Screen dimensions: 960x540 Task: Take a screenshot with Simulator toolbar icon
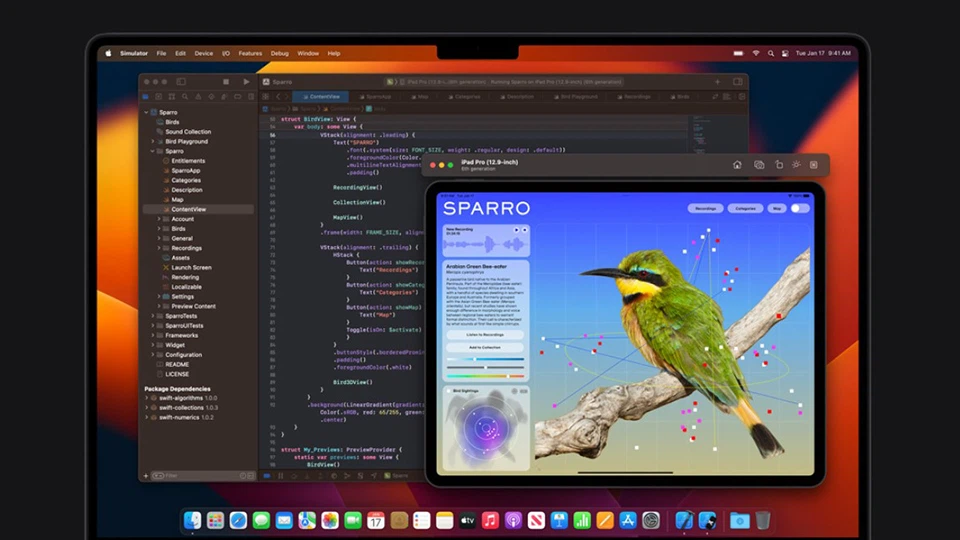759,165
